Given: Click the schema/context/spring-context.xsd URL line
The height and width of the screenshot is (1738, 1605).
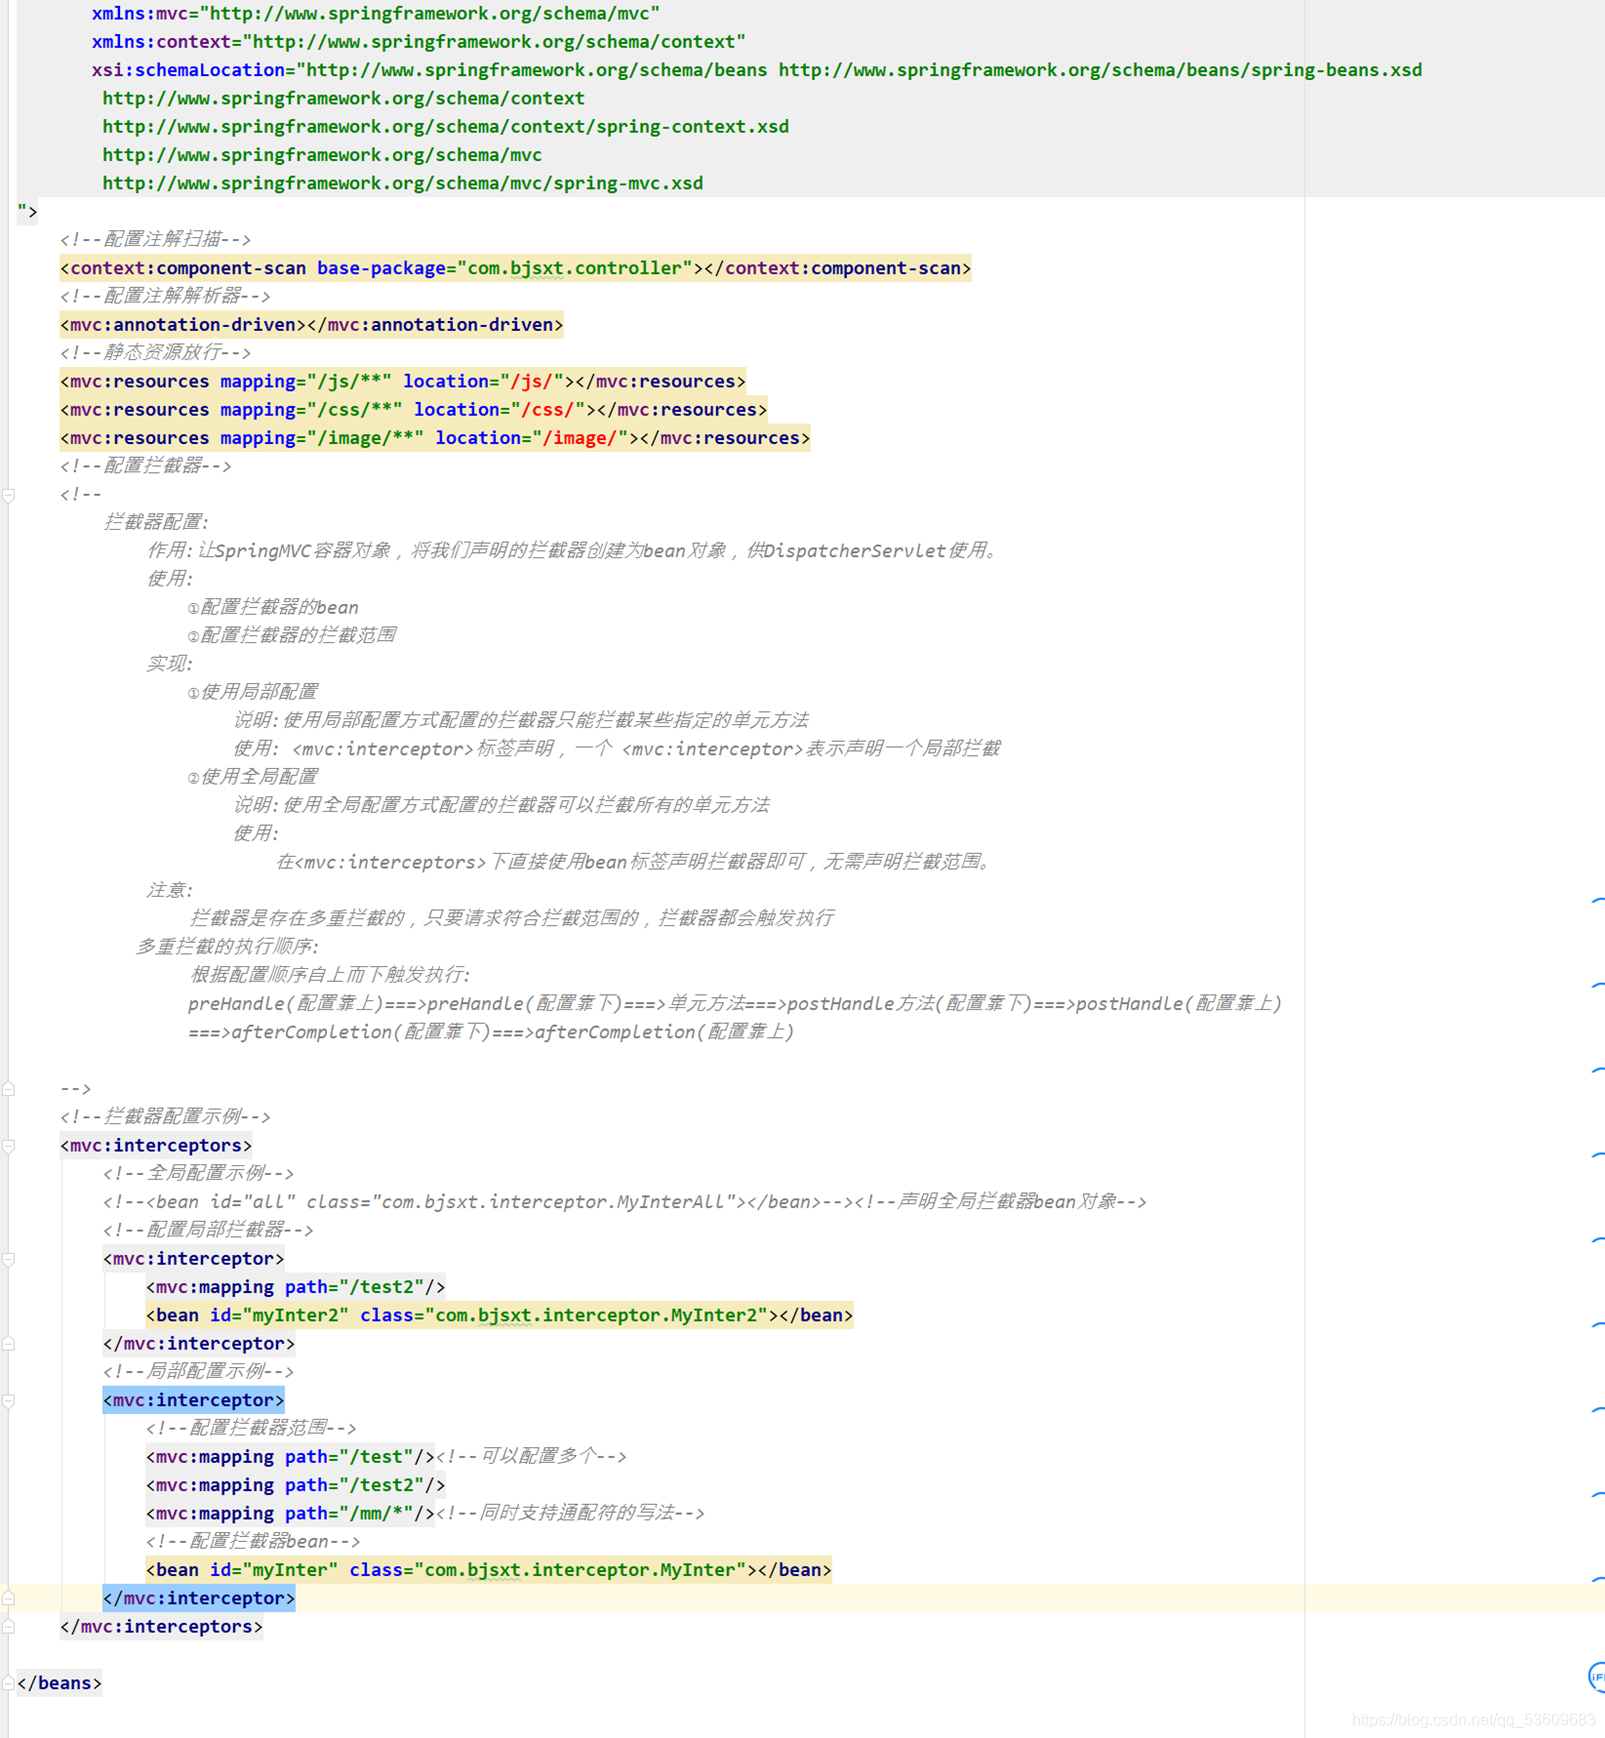Looking at the screenshot, I should click(x=446, y=127).
